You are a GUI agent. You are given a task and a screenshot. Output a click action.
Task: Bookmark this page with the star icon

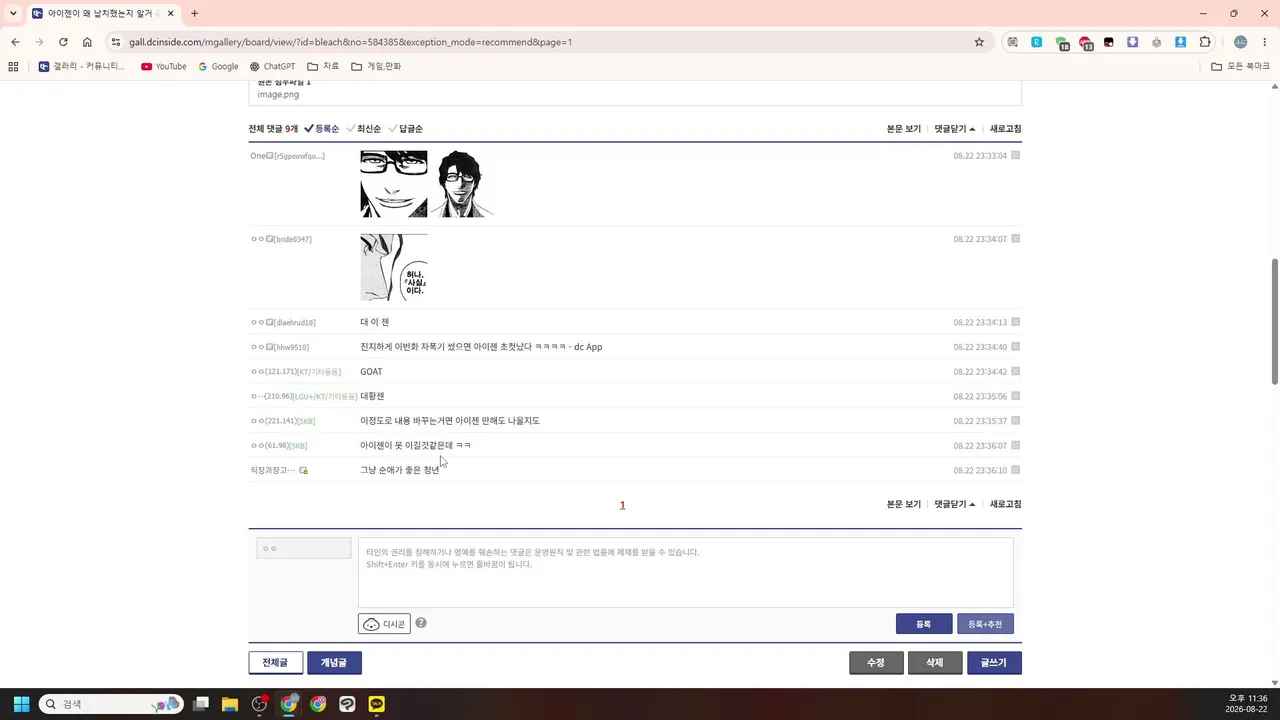tap(979, 42)
